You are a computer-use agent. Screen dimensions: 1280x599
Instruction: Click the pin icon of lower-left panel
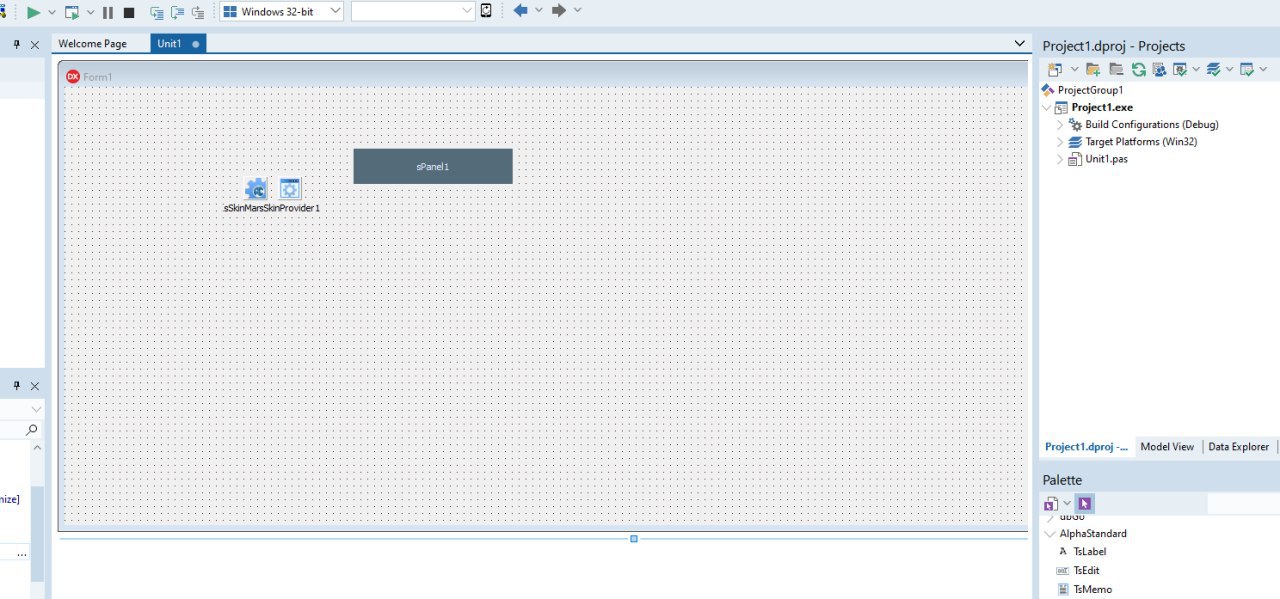click(17, 385)
